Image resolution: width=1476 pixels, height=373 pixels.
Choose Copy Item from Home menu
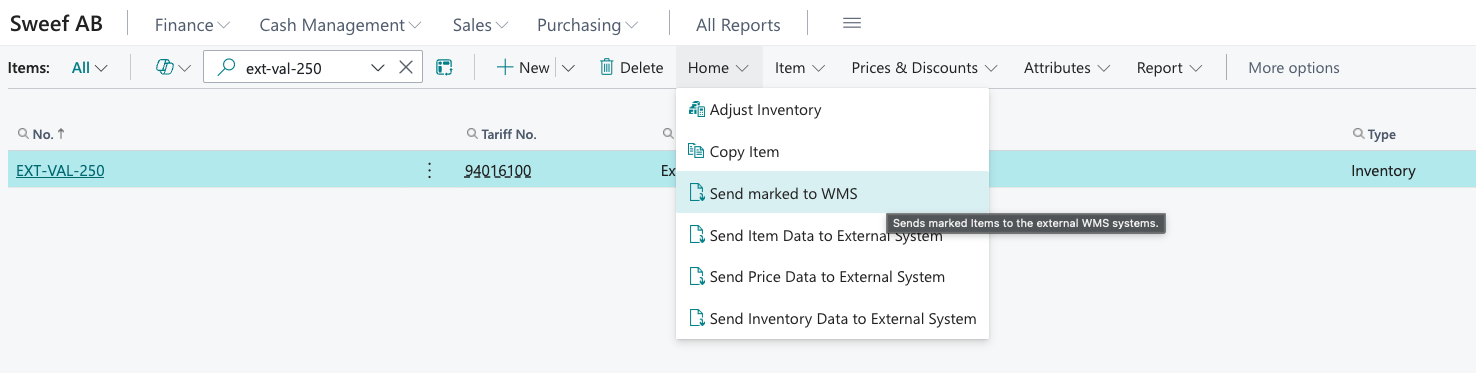click(832, 152)
